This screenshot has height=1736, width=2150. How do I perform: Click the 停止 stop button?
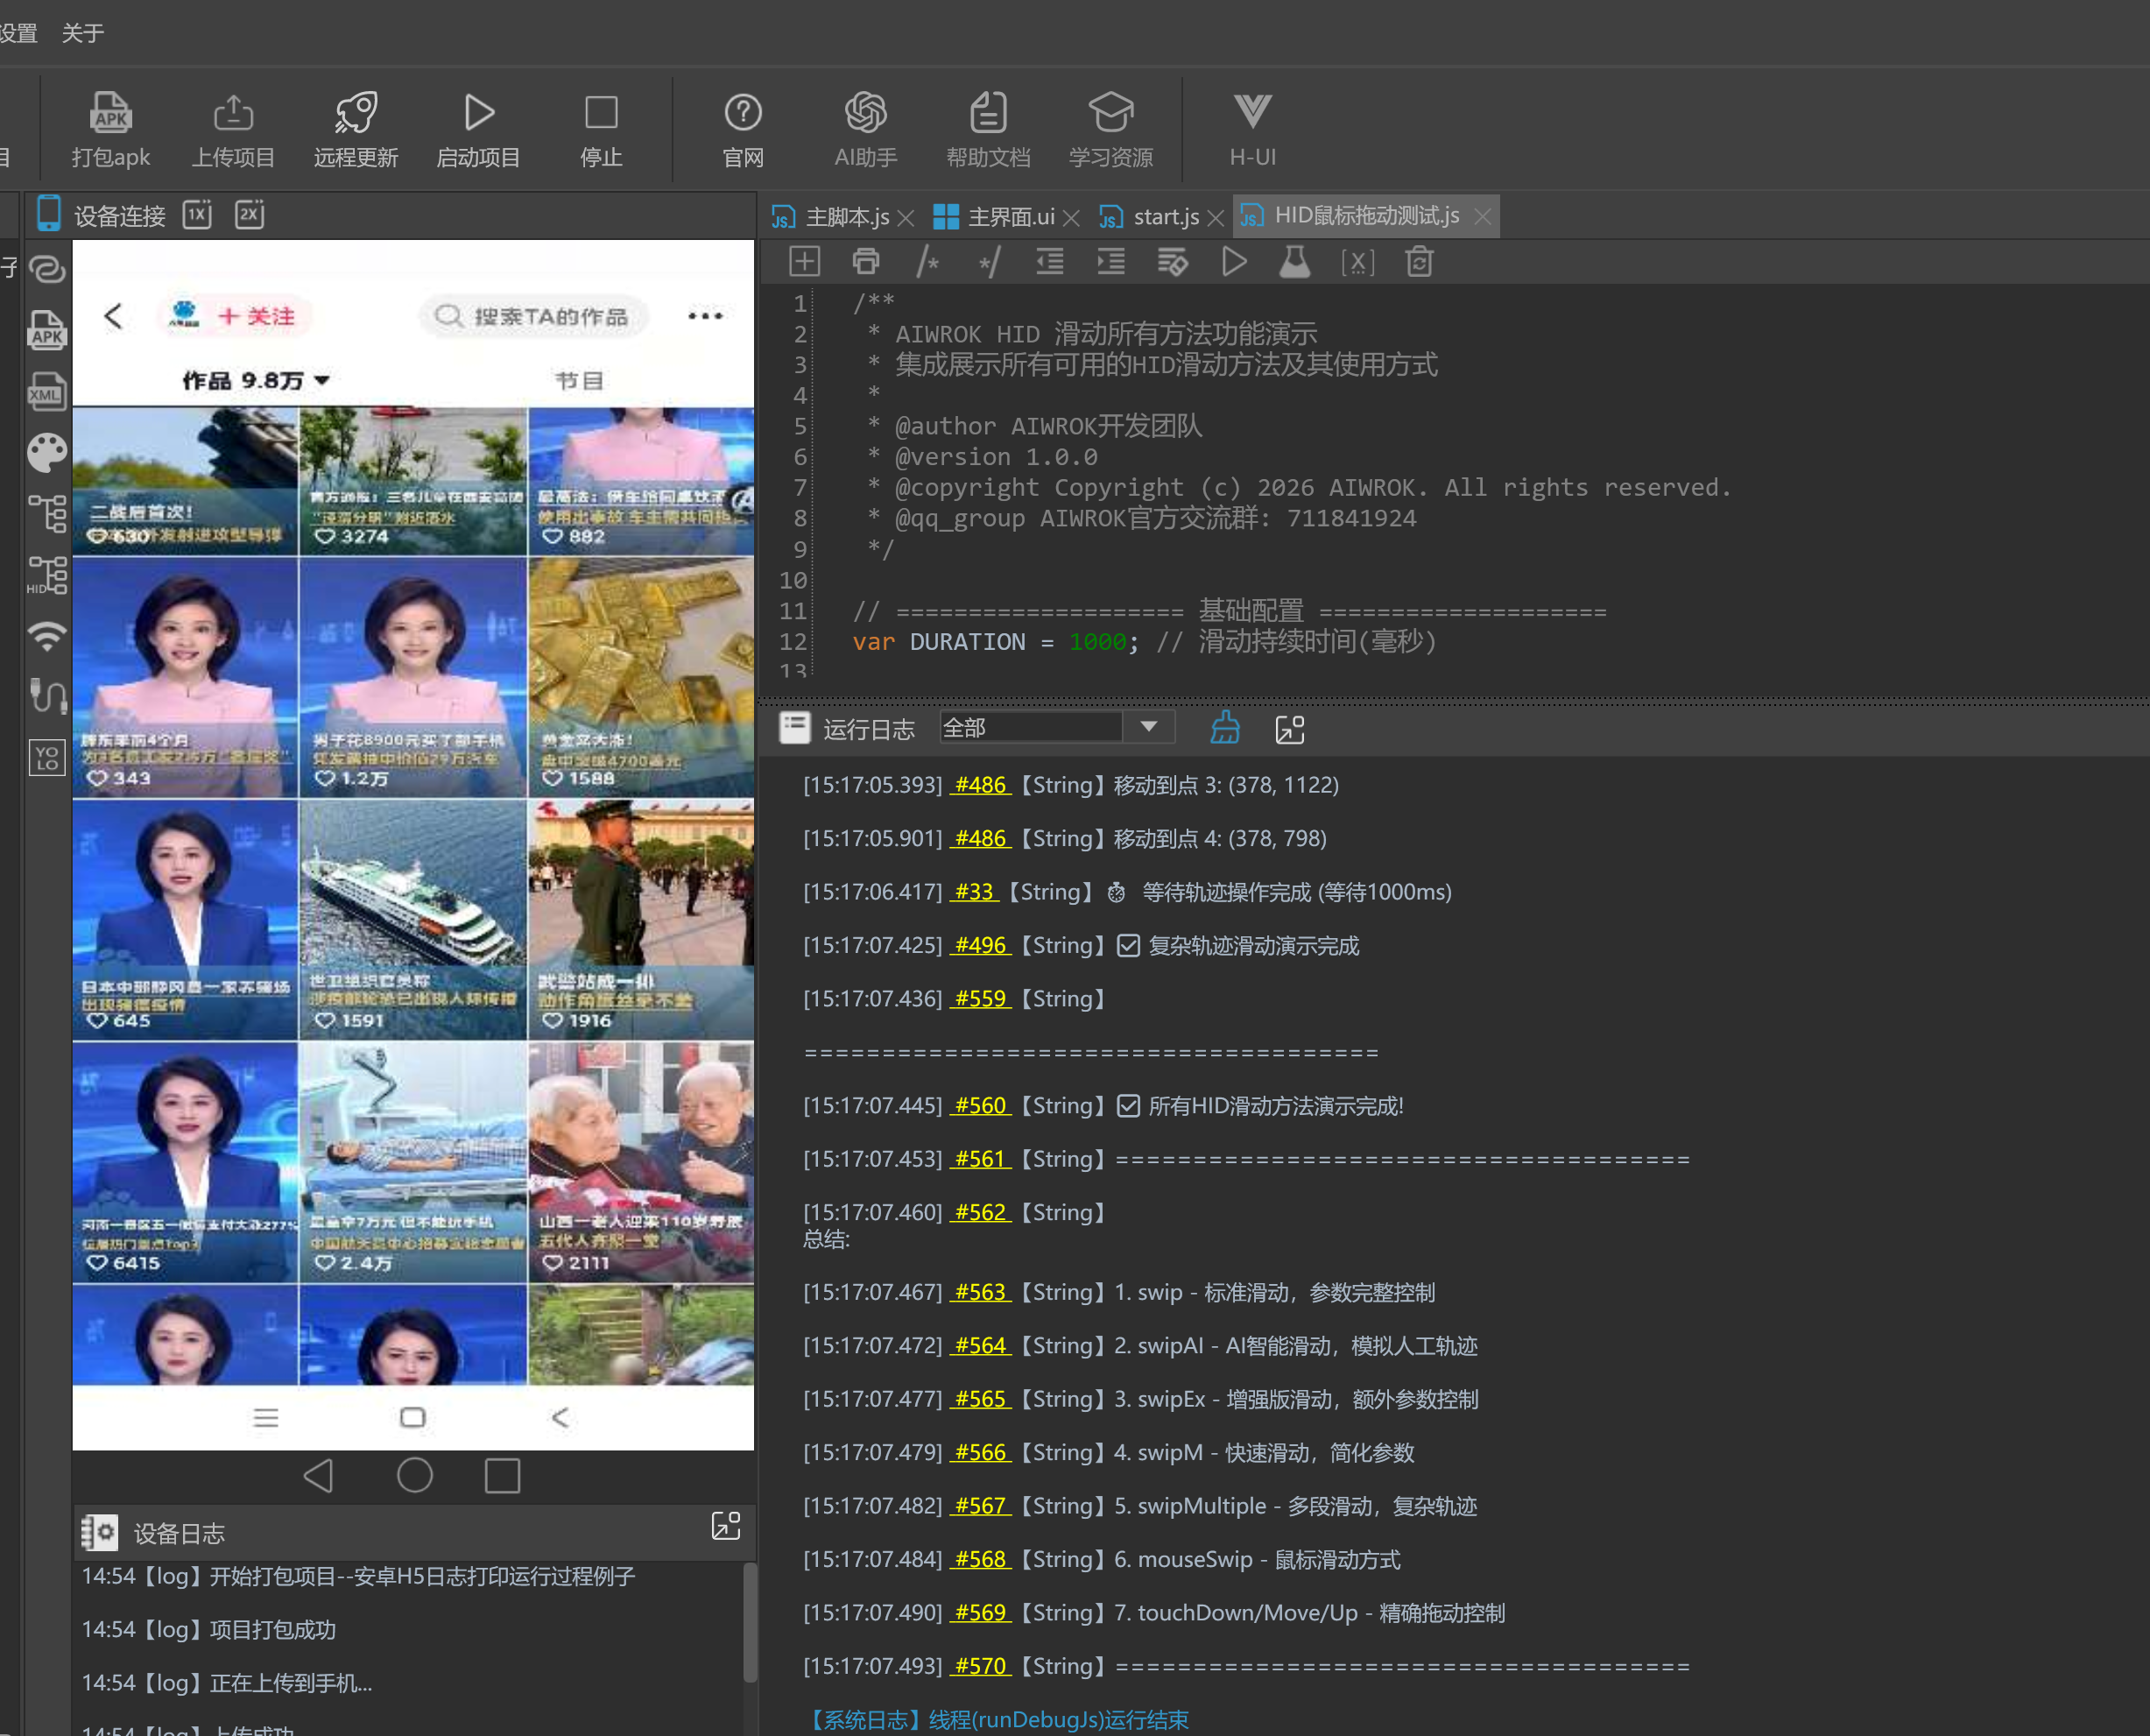click(601, 130)
